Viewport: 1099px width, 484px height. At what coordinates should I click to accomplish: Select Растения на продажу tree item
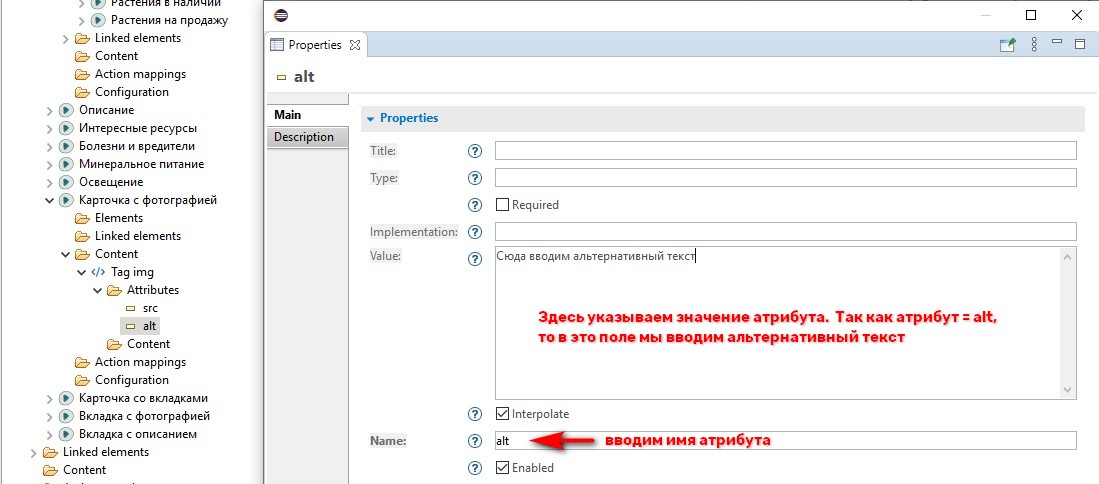tap(170, 20)
